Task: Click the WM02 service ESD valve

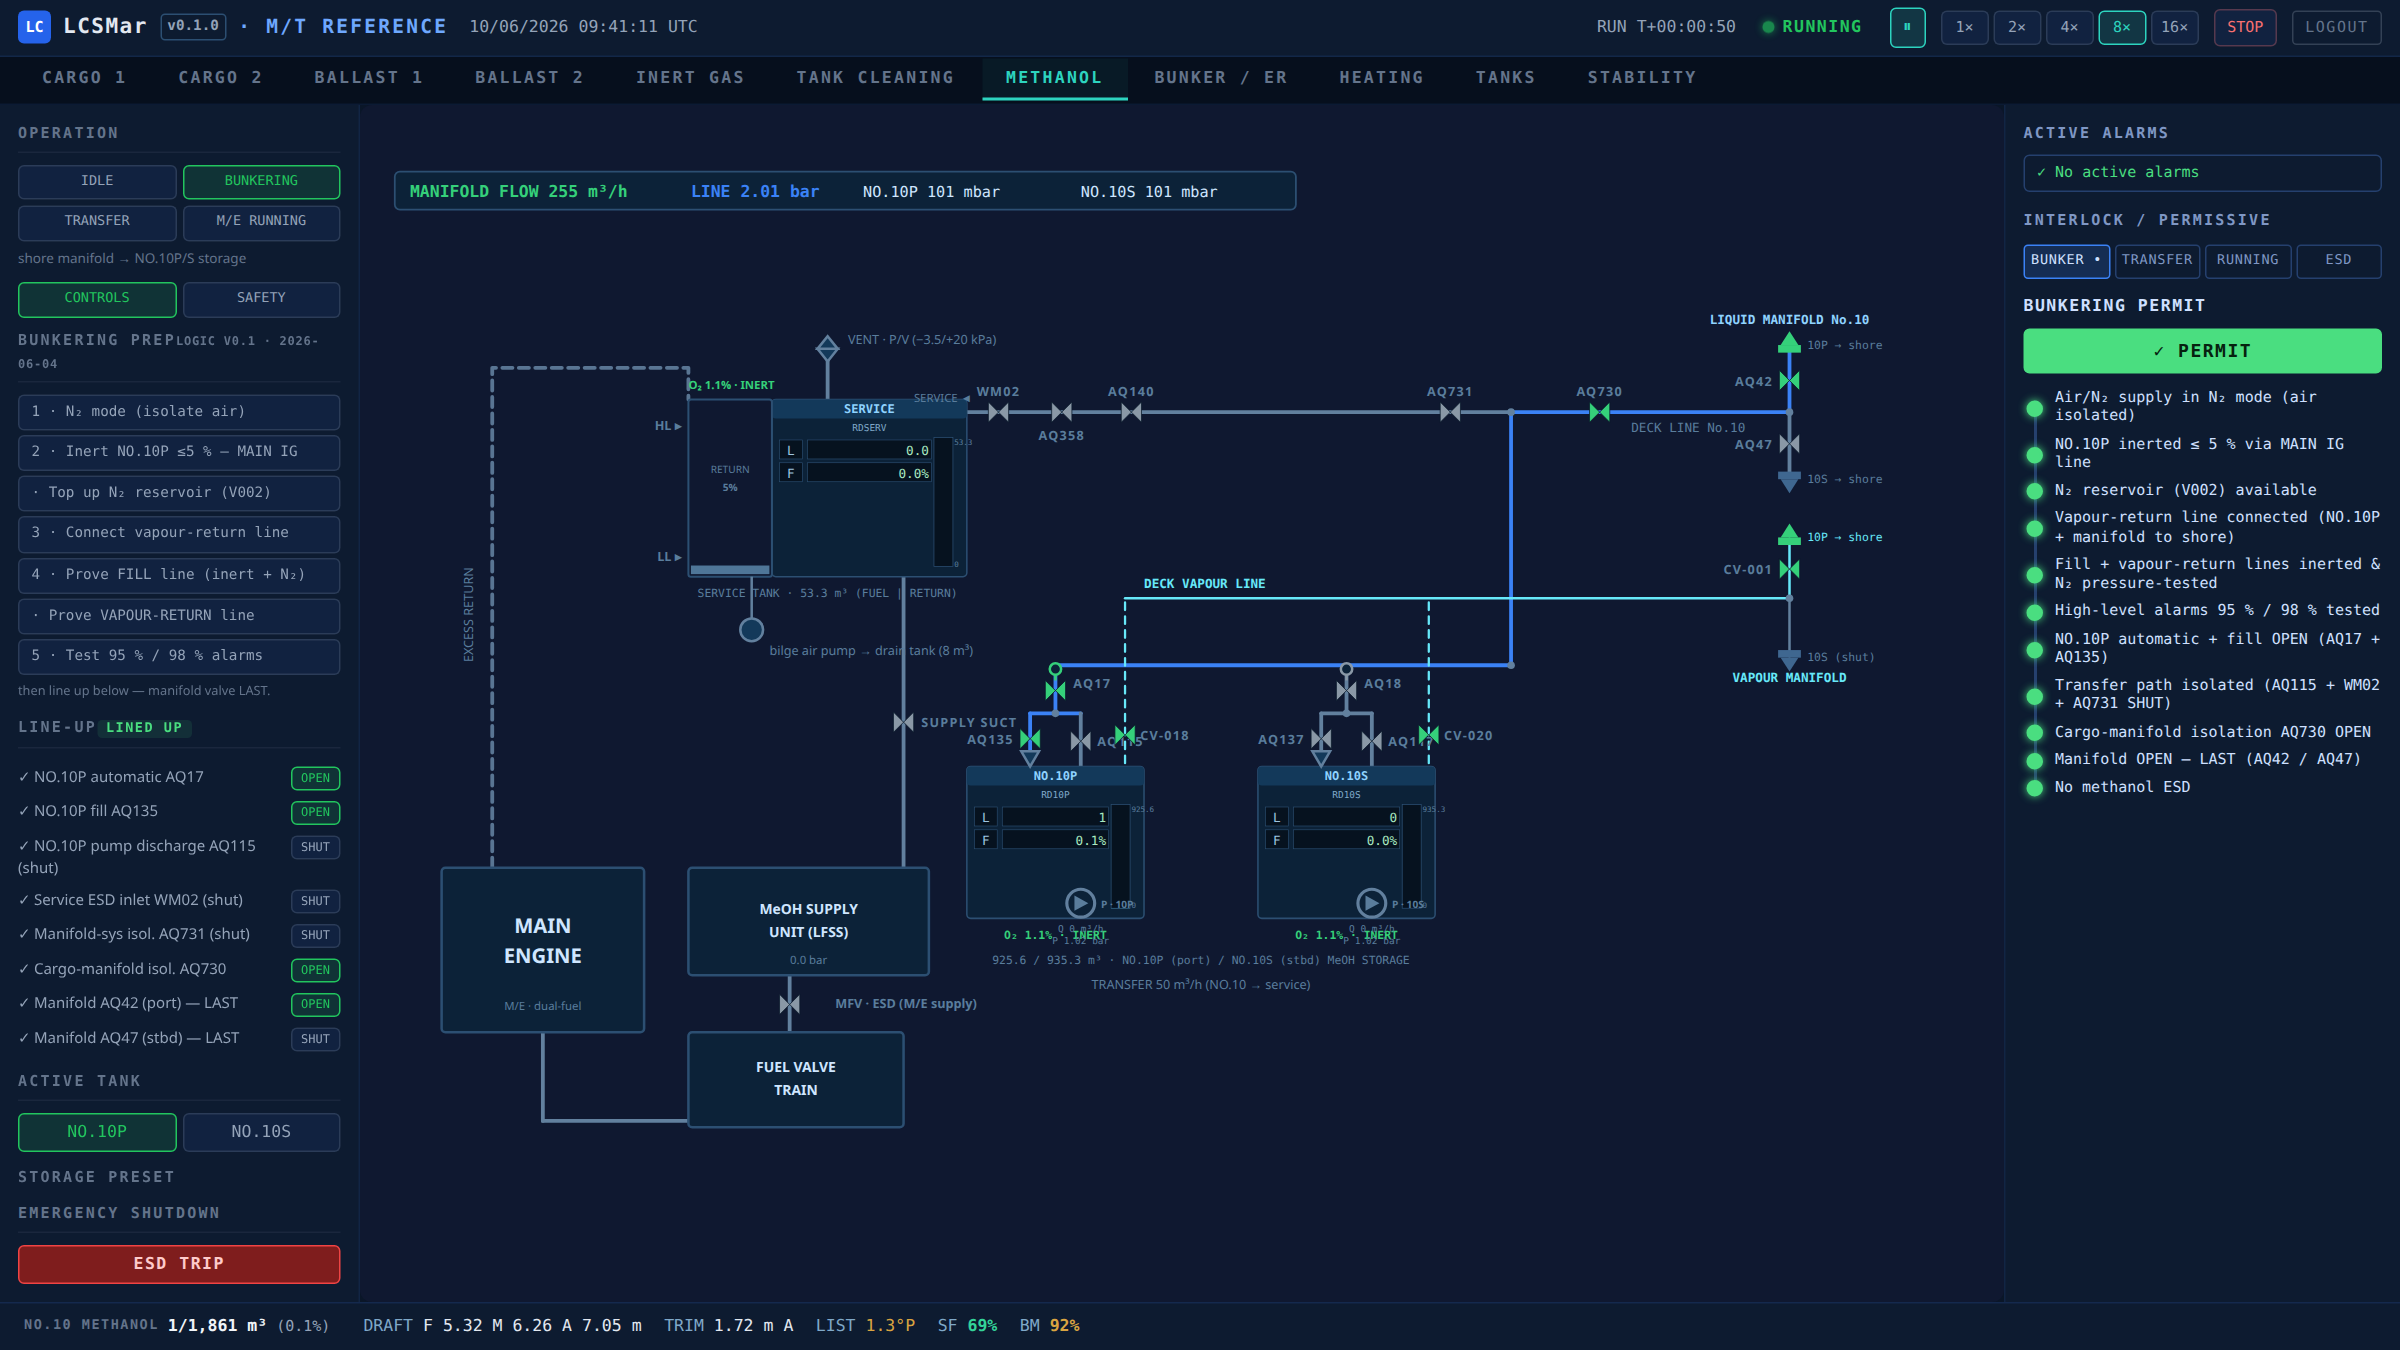Action: [x=997, y=412]
